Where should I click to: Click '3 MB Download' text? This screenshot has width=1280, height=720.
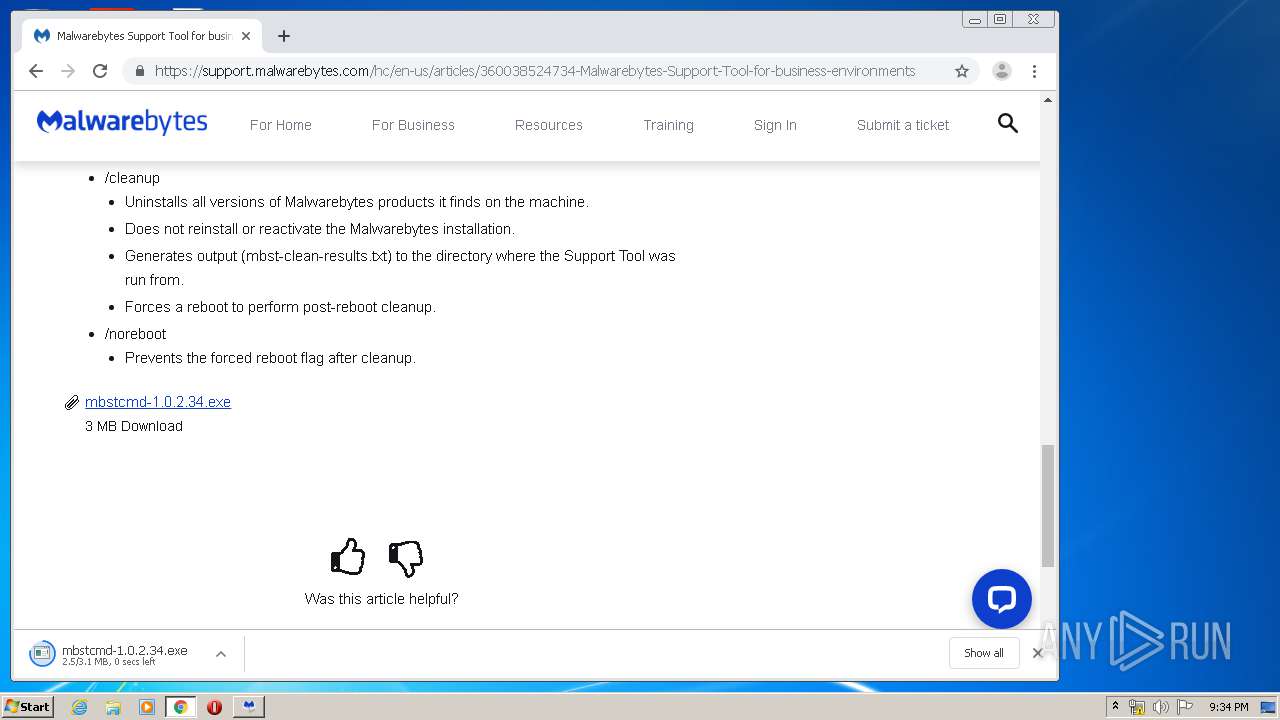click(x=134, y=426)
